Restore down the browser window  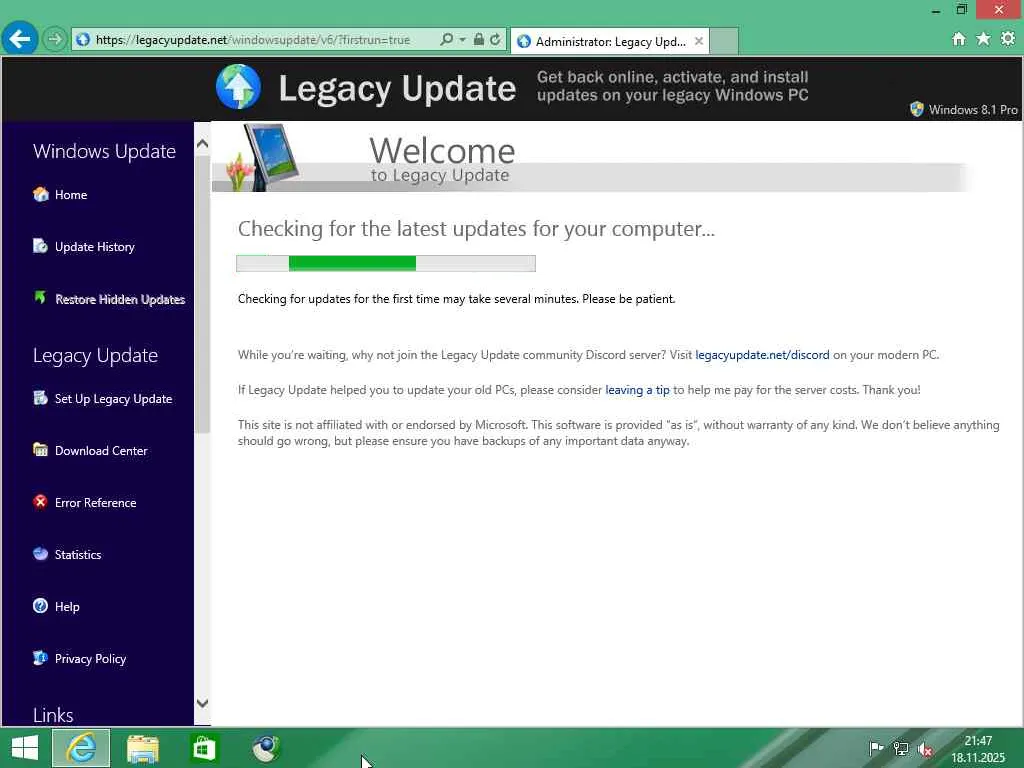[961, 9]
